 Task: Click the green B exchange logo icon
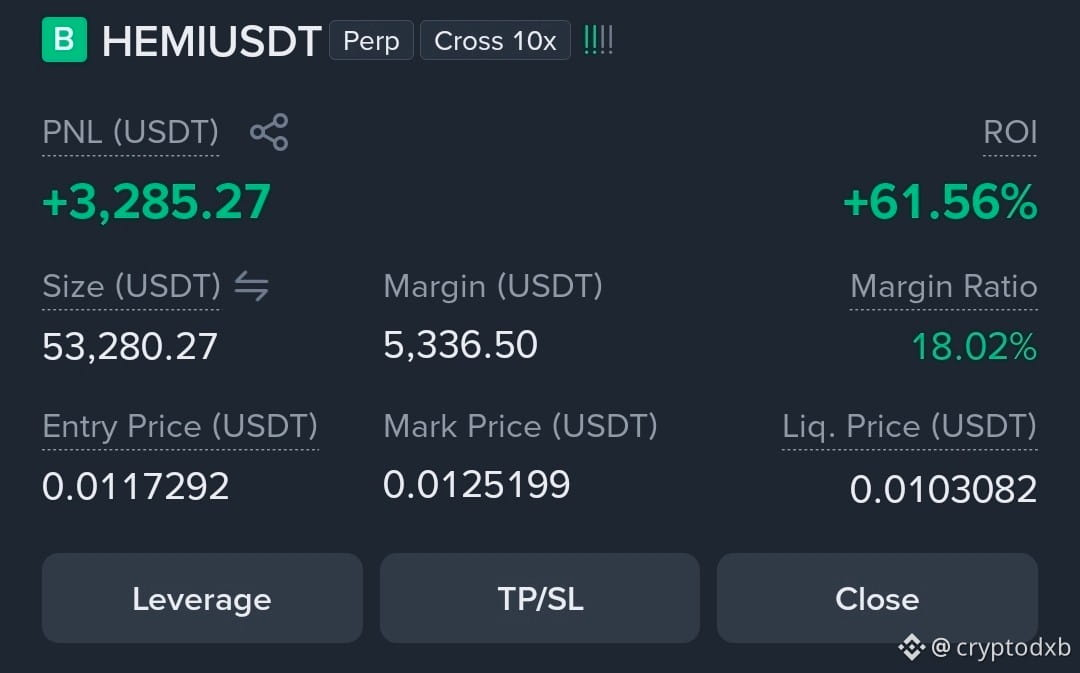[64, 40]
